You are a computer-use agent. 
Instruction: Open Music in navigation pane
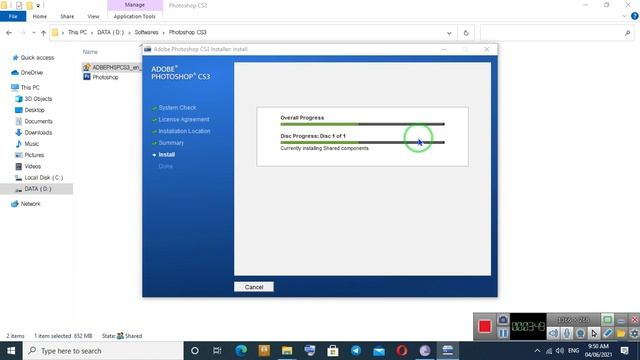tap(31, 144)
